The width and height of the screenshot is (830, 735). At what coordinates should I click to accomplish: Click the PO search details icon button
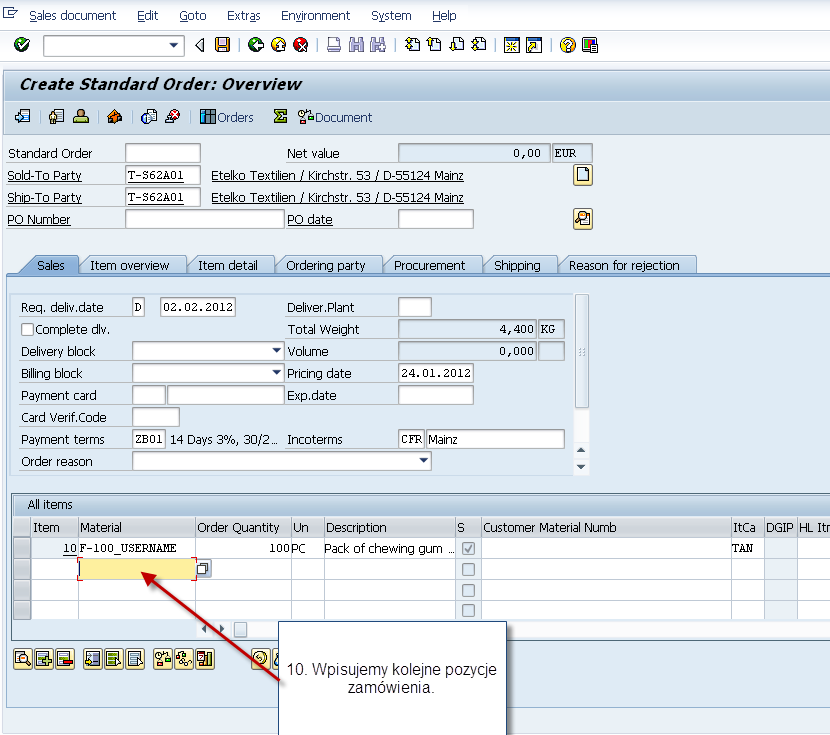pos(583,219)
